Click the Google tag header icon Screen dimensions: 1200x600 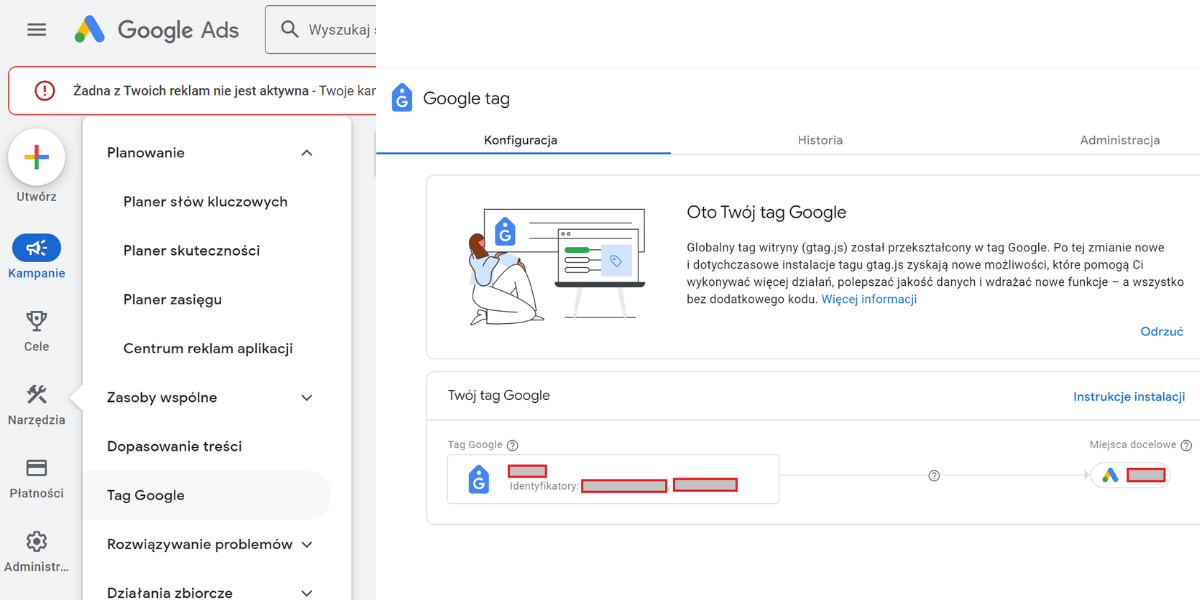pyautogui.click(x=402, y=98)
